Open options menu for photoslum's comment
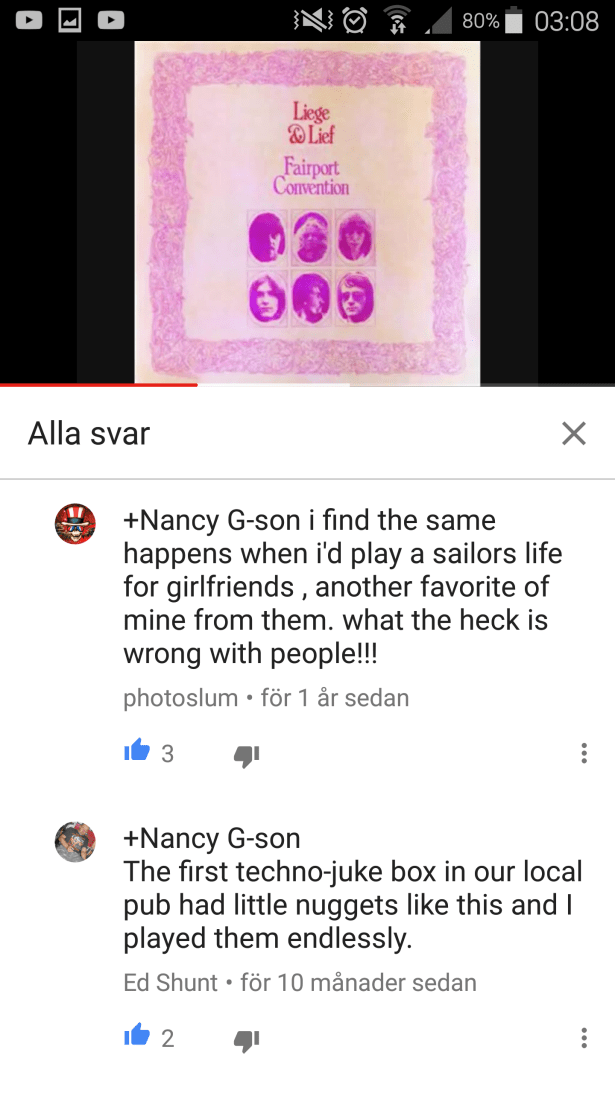Screen dimensions: 615x1093 tap(584, 753)
